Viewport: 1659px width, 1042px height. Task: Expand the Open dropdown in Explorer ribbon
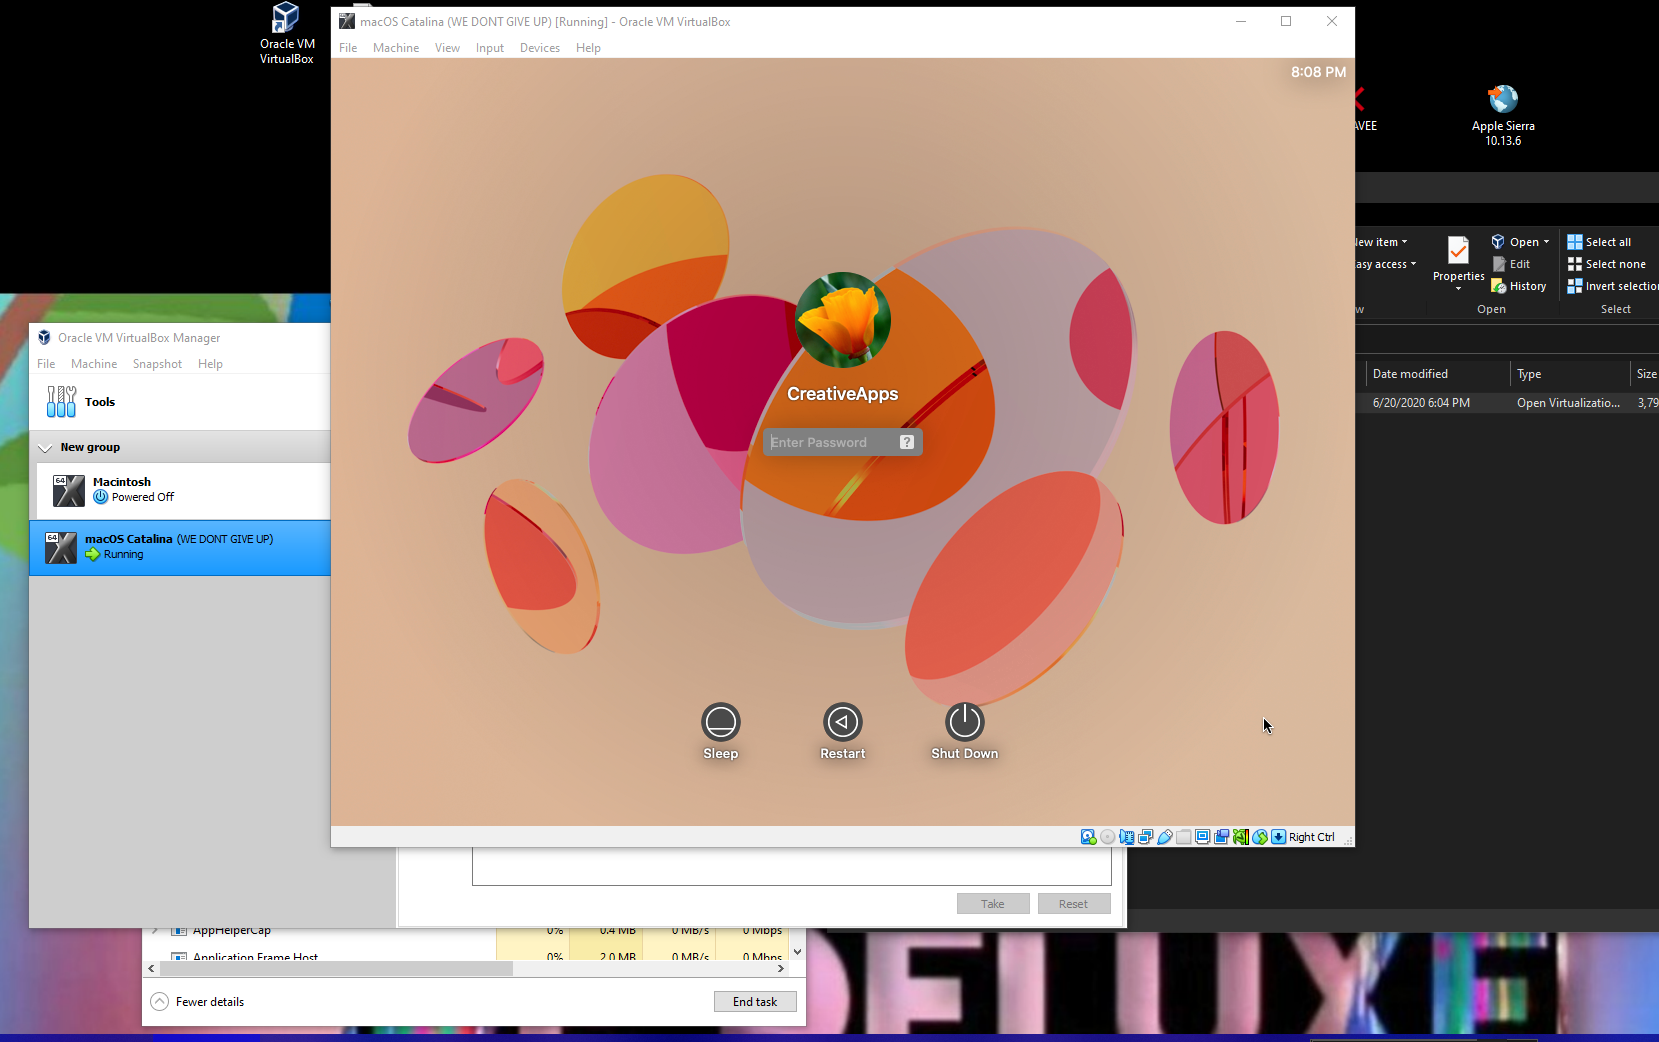pos(1546,242)
